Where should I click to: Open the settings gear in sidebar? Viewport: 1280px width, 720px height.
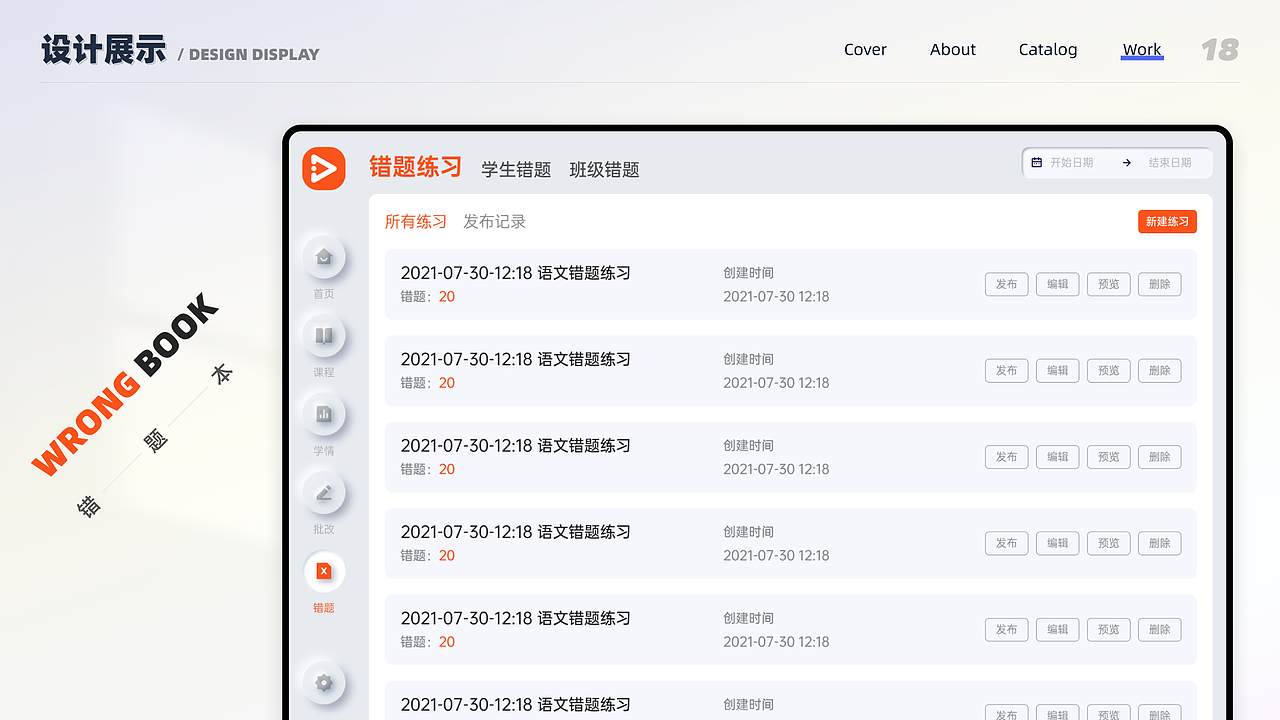(324, 683)
